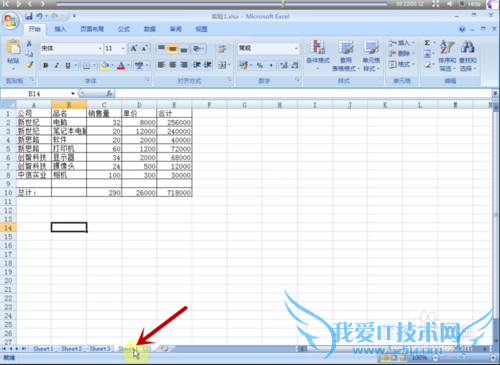Toggle the player's fullscreen icon
This screenshot has height=365, width=500.
[436, 4]
